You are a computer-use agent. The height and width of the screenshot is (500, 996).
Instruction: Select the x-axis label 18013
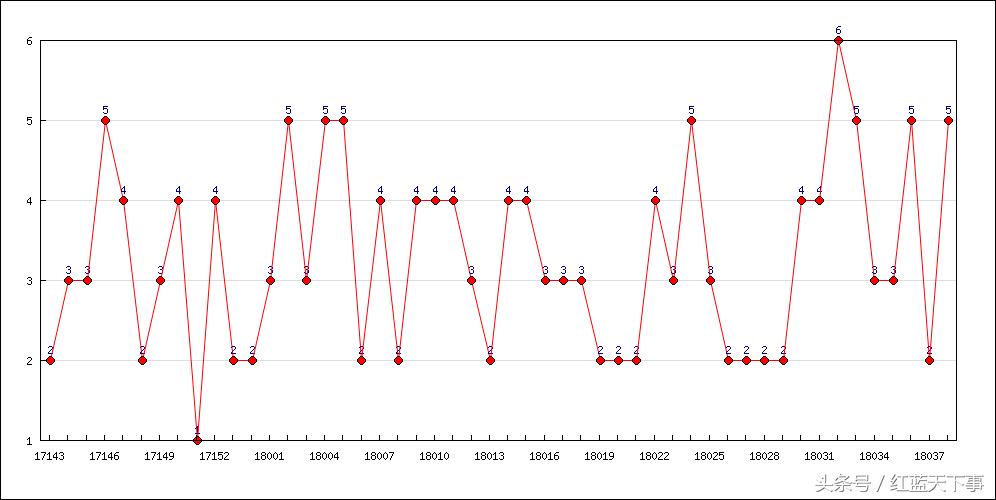490,456
